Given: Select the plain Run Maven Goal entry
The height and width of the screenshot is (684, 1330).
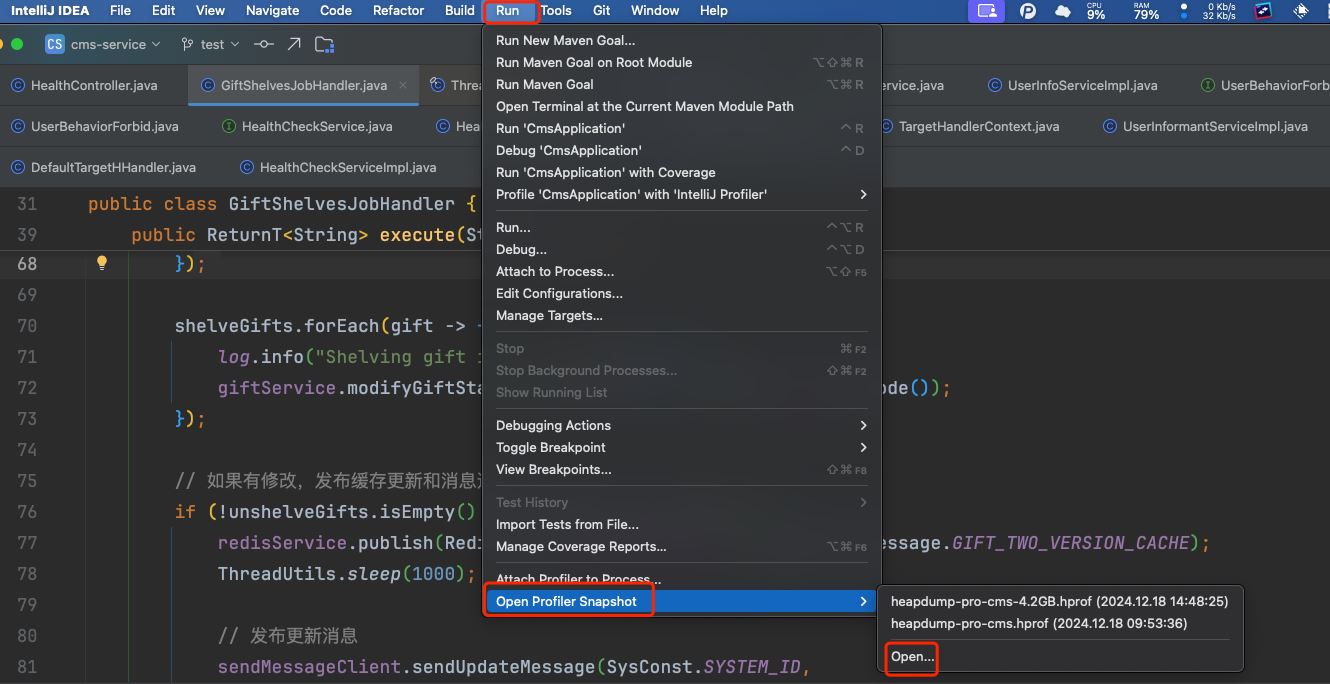Looking at the screenshot, I should 682,84.
